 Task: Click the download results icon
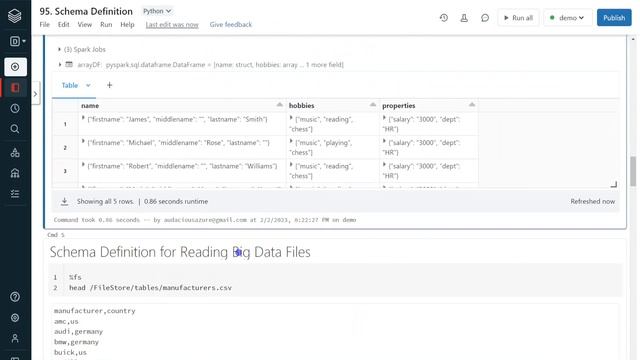click(64, 202)
